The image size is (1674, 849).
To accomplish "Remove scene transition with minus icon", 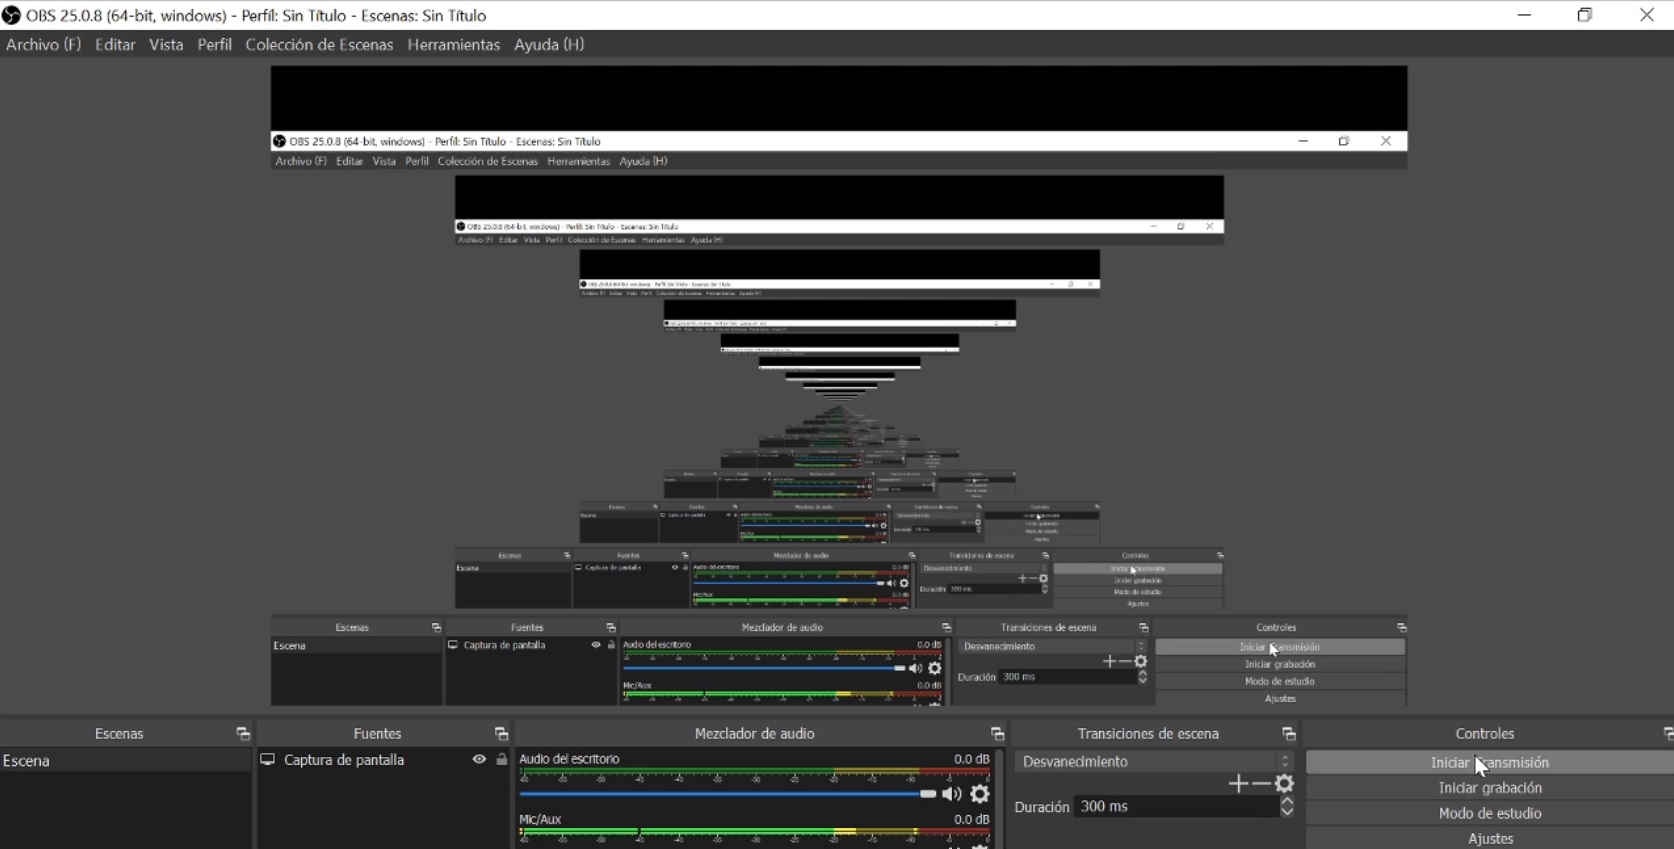I will 1261,784.
